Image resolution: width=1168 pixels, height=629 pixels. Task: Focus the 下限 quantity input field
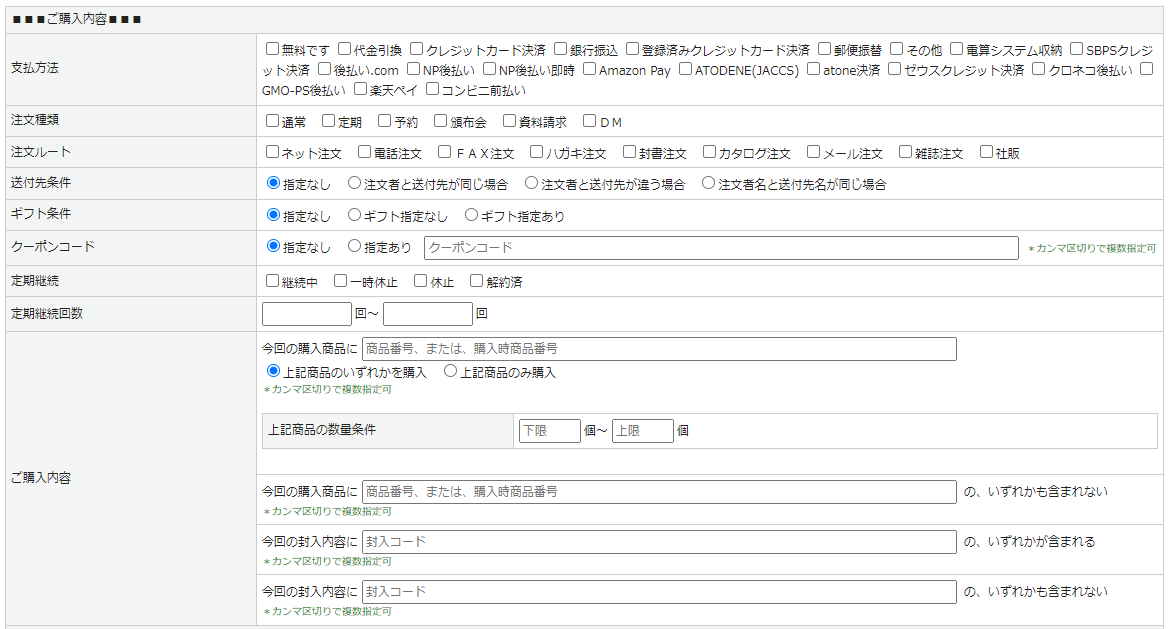(549, 431)
